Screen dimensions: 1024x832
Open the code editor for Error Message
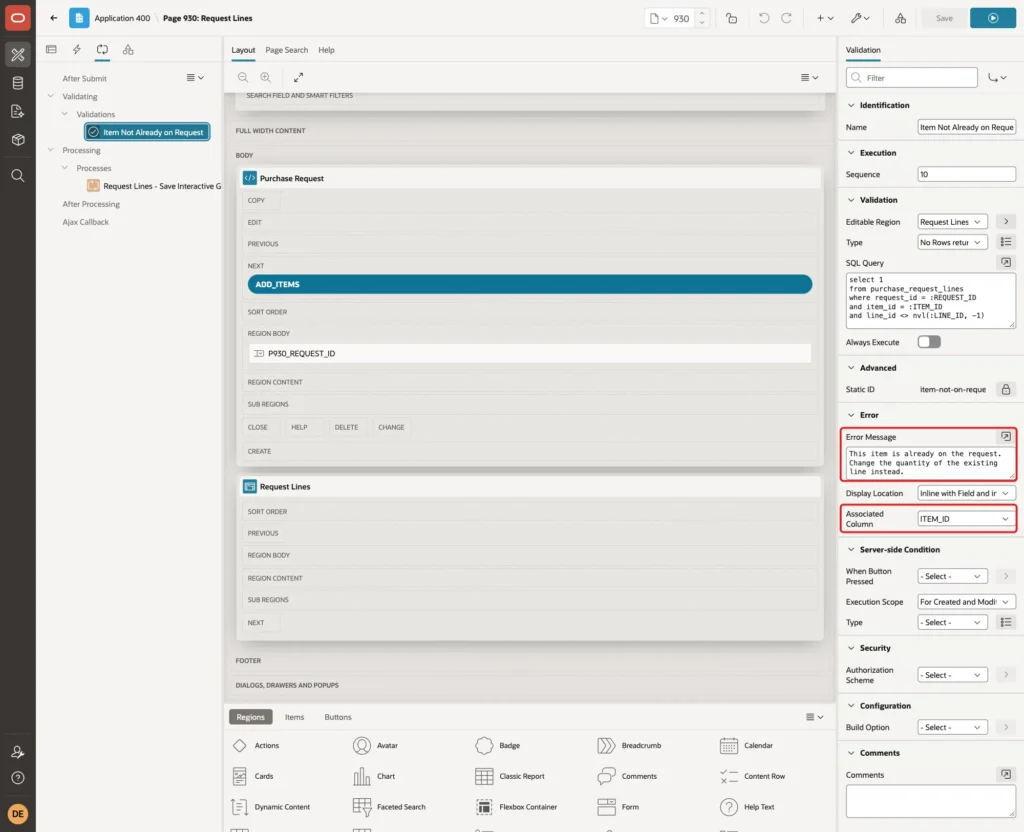tap(1006, 436)
